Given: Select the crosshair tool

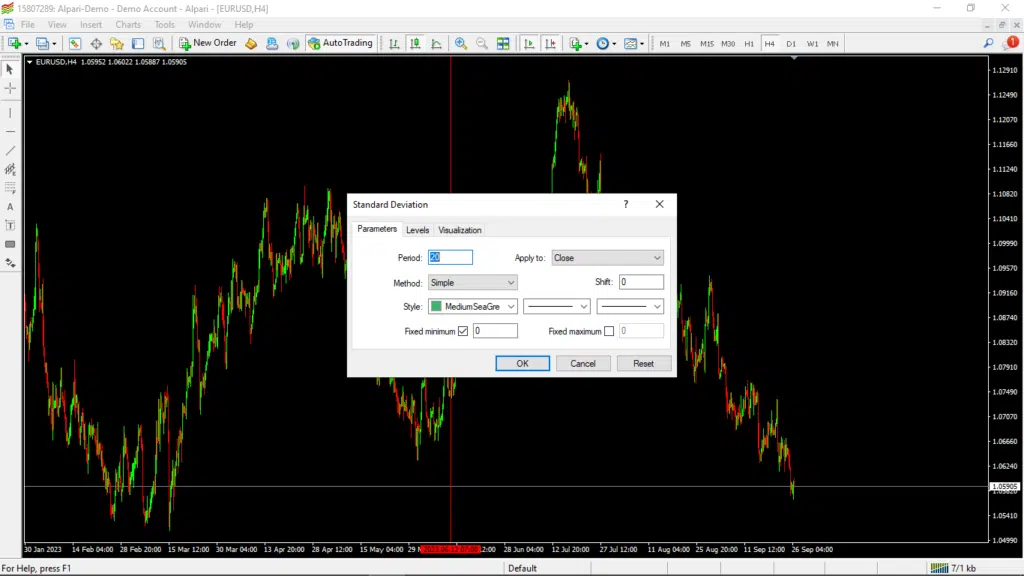Looking at the screenshot, I should point(10,88).
